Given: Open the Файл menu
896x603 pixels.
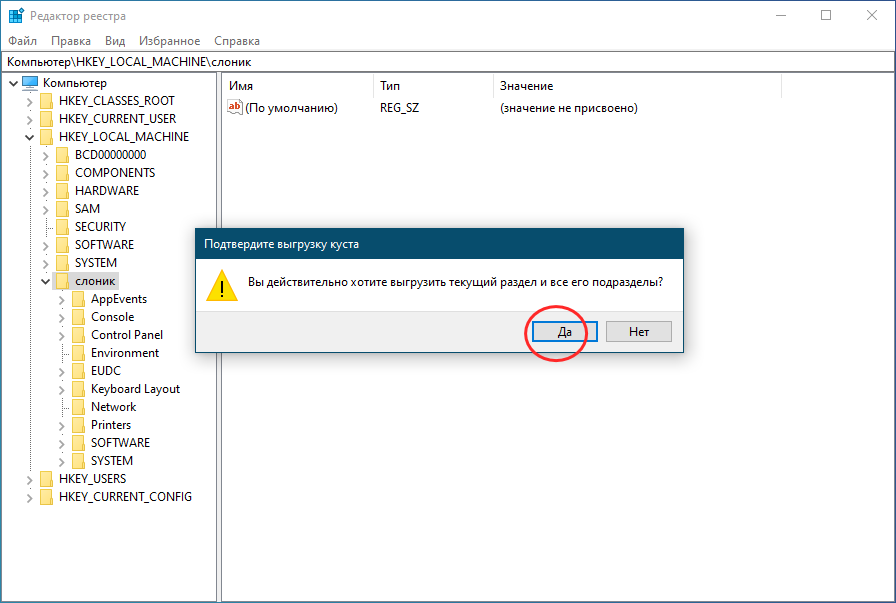Looking at the screenshot, I should pos(22,41).
